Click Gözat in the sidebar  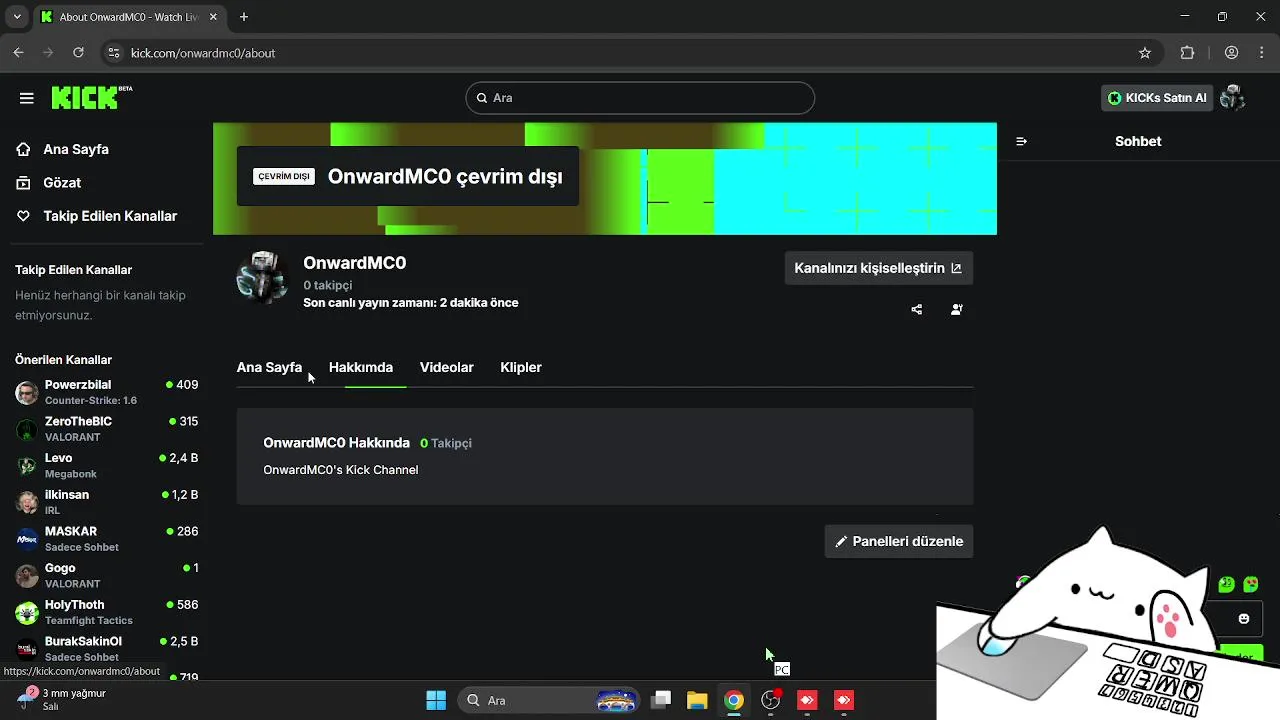coord(62,183)
